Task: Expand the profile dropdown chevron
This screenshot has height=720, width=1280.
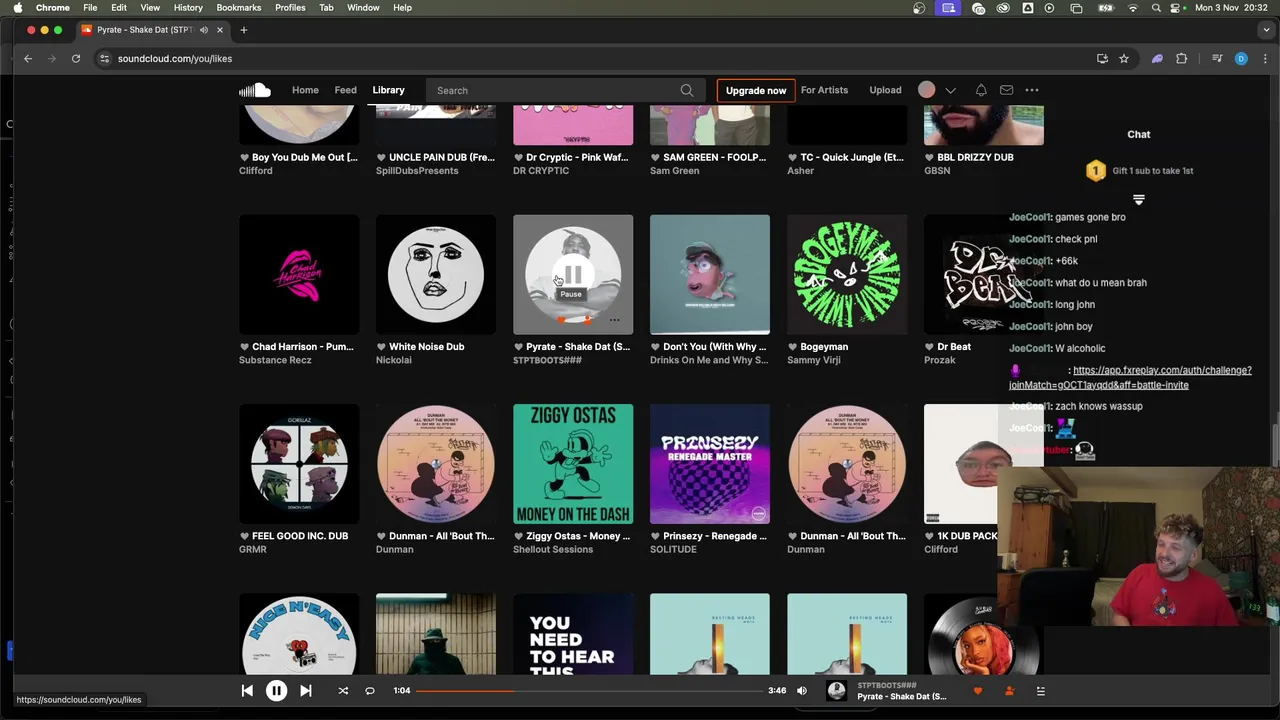Action: point(951,90)
